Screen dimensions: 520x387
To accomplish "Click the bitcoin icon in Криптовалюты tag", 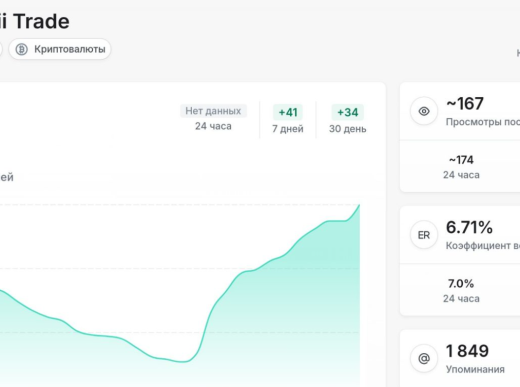I will coord(22,49).
